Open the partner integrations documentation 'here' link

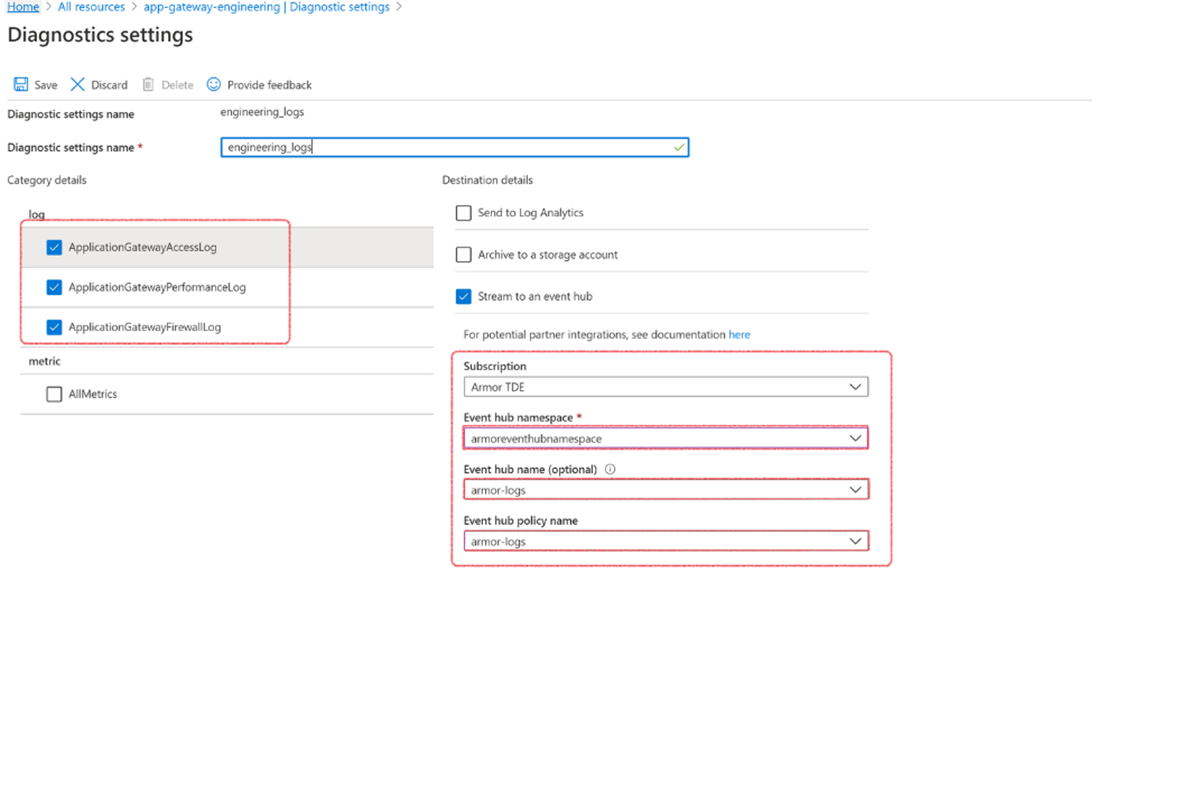pyautogui.click(x=739, y=335)
